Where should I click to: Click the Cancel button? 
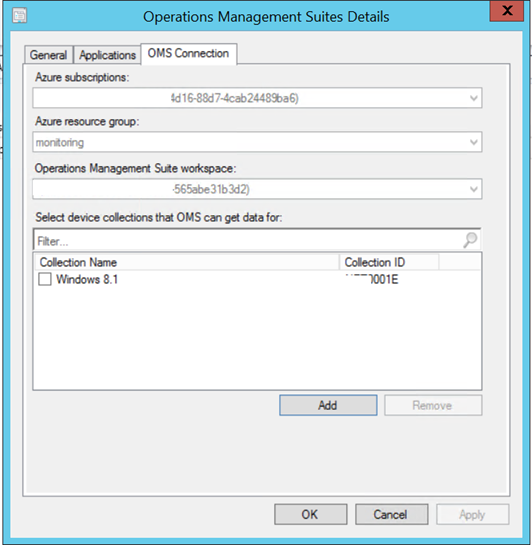pyautogui.click(x=391, y=514)
